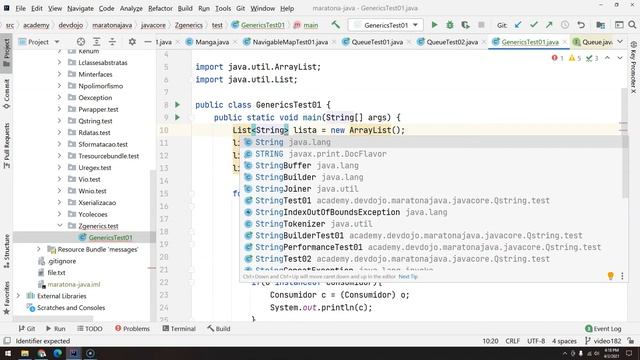The image size is (640, 360).
Task: Open Pull Requests tool window
Action: click(x=7, y=146)
